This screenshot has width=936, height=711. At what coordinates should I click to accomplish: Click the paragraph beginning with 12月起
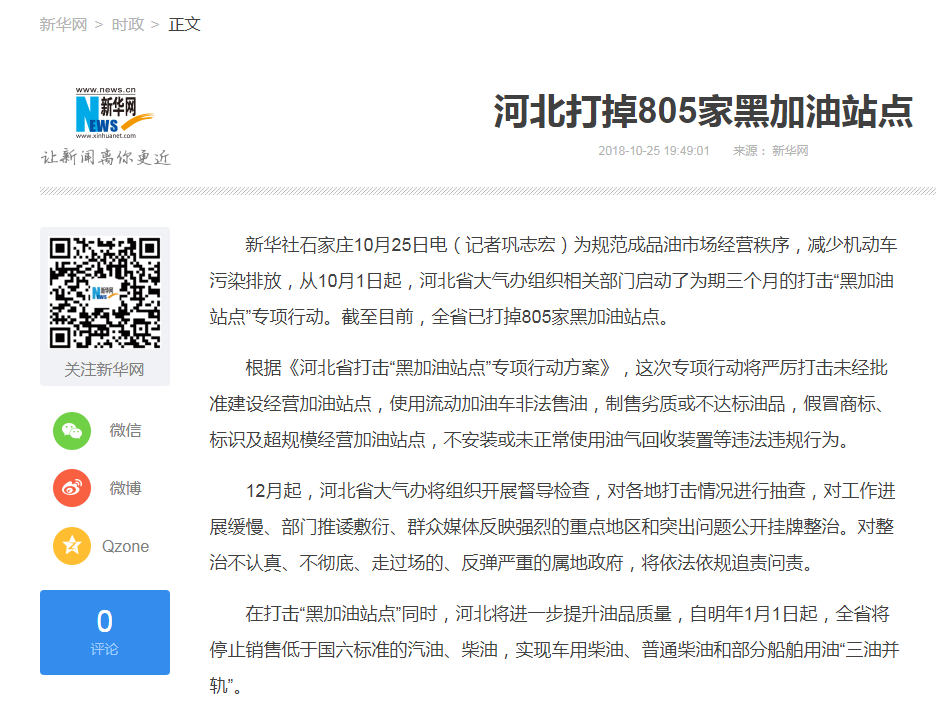pyautogui.click(x=552, y=527)
